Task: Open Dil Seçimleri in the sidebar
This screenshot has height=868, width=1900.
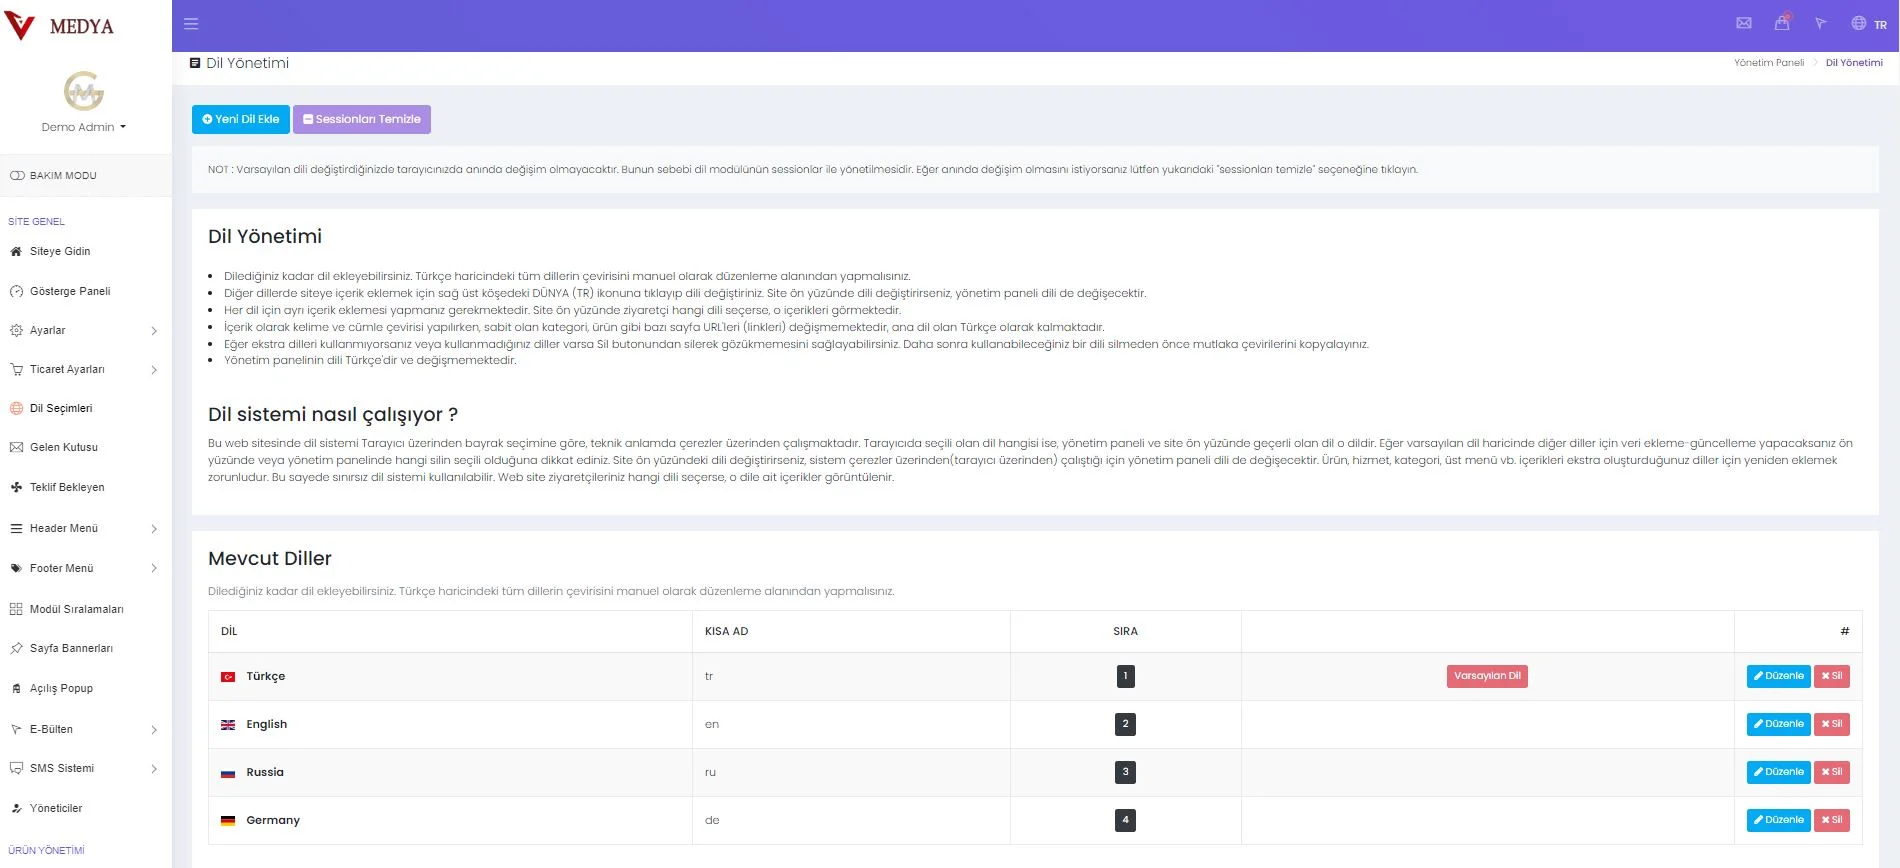Action: [x=61, y=409]
